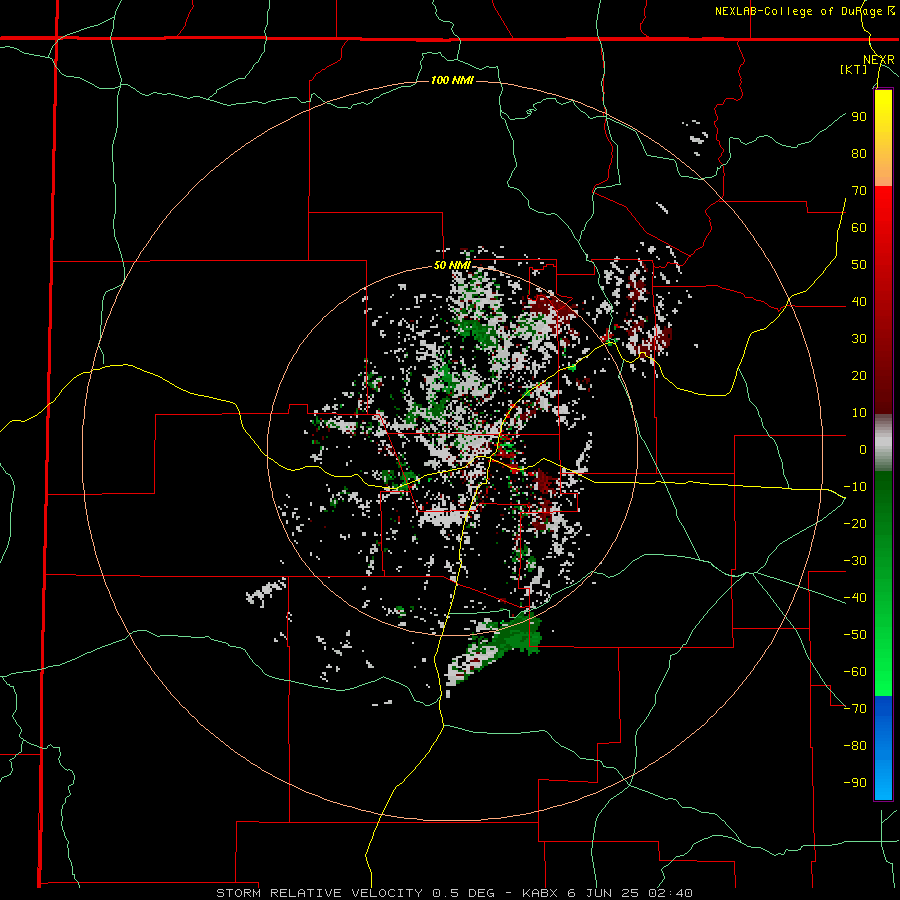Screen dimensions: 900x900
Task: Click the blue band at scale bottom
Action: click(883, 748)
